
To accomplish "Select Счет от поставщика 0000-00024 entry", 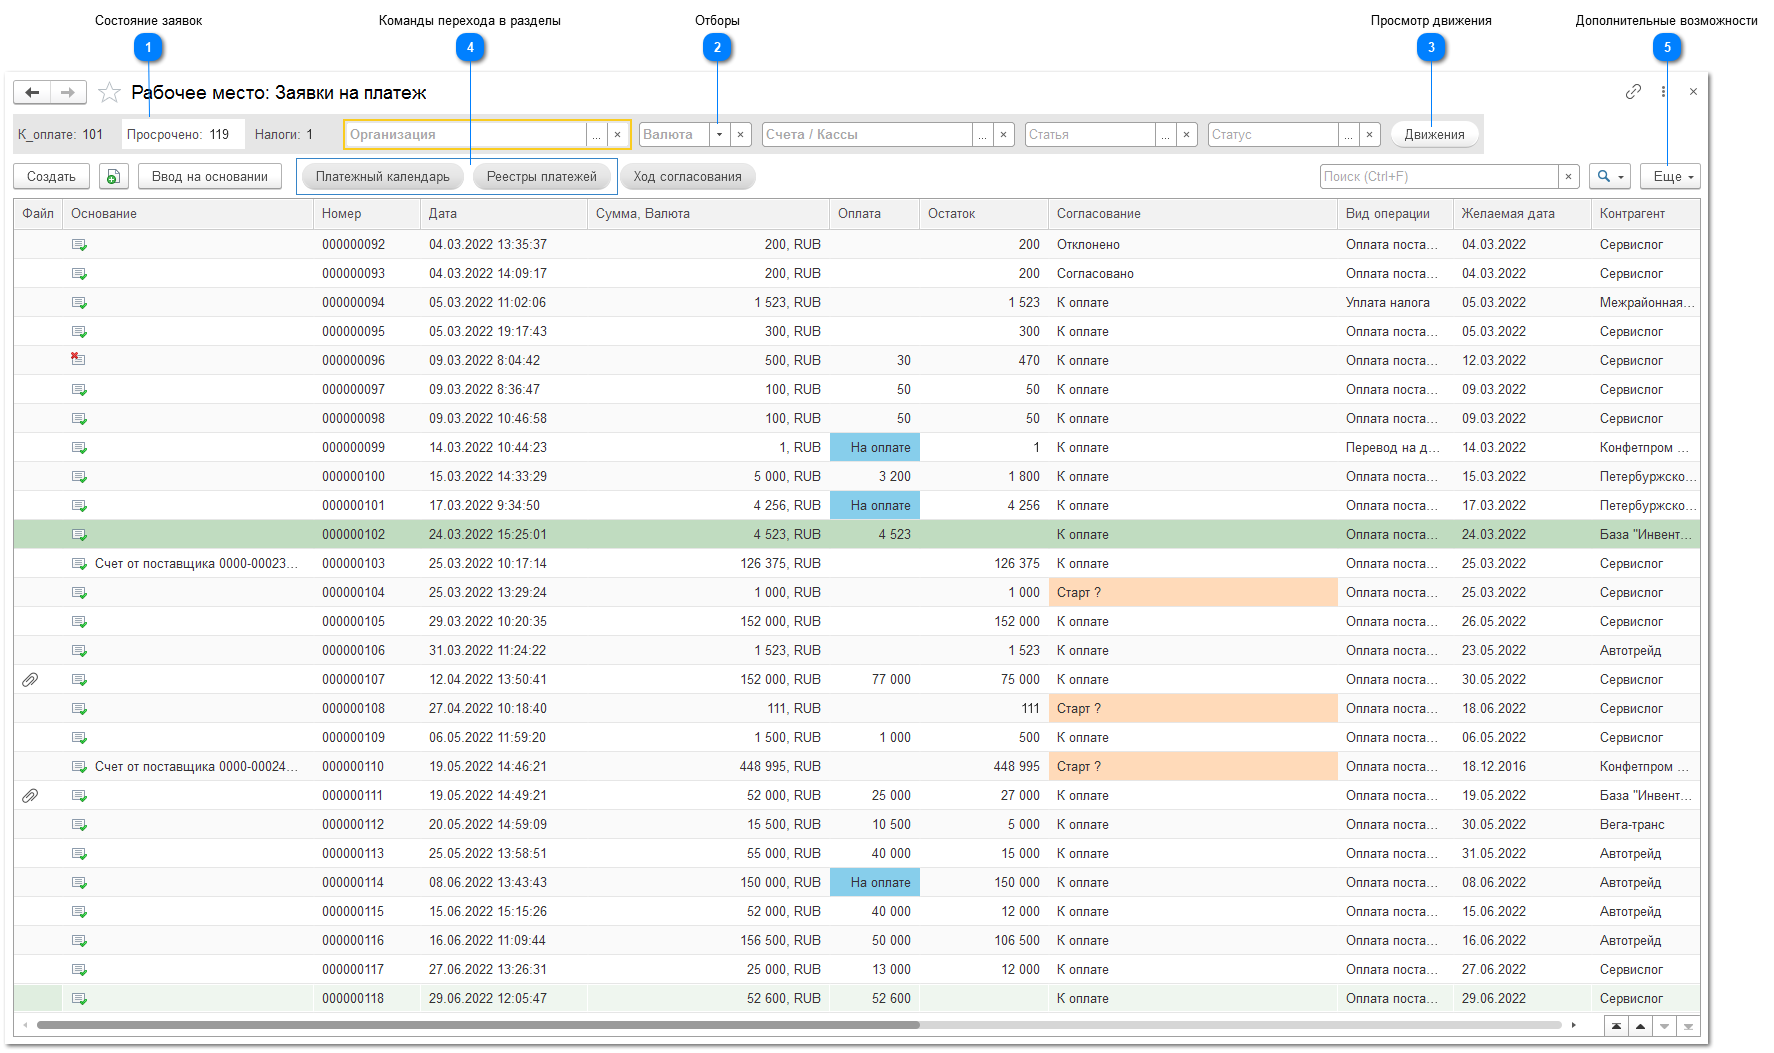I will point(196,767).
